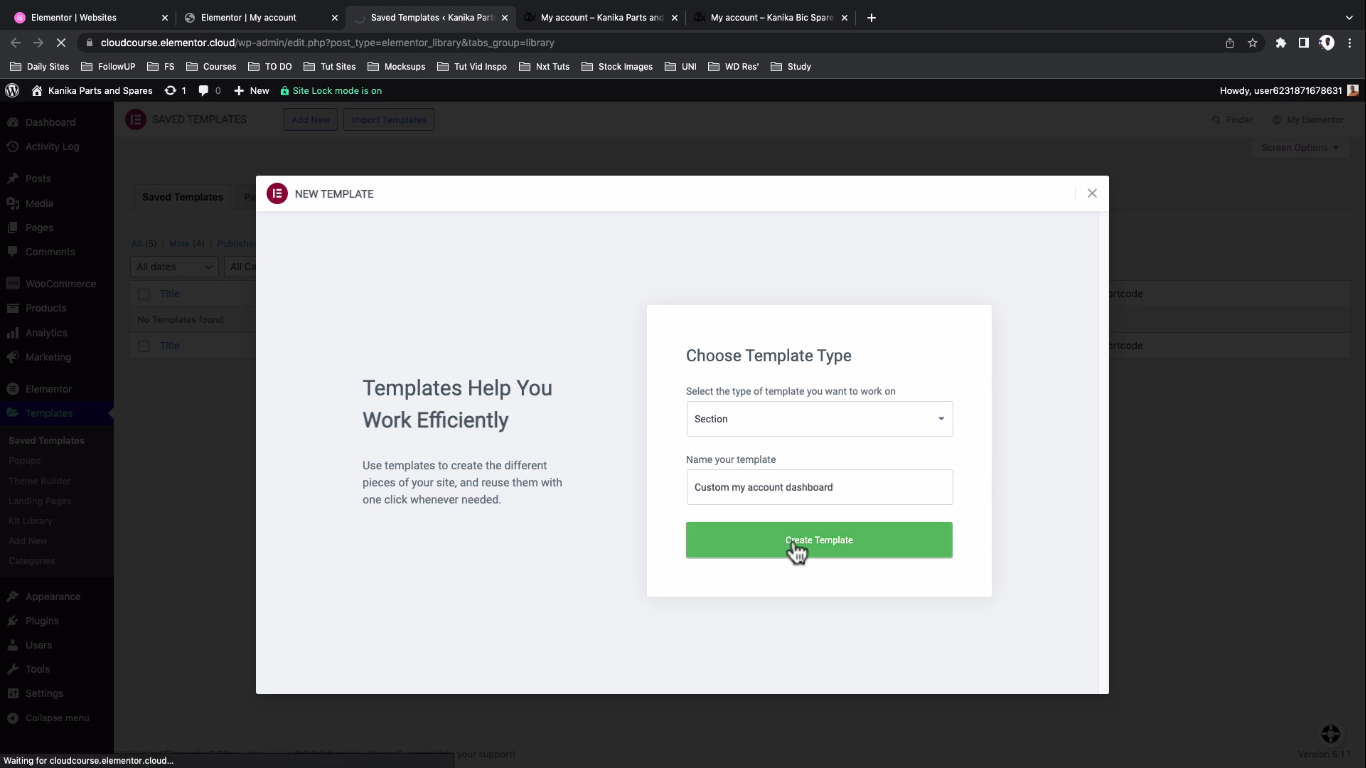This screenshot has width=1366, height=768.
Task: Click the Add New button behind dialog
Action: pos(310,119)
